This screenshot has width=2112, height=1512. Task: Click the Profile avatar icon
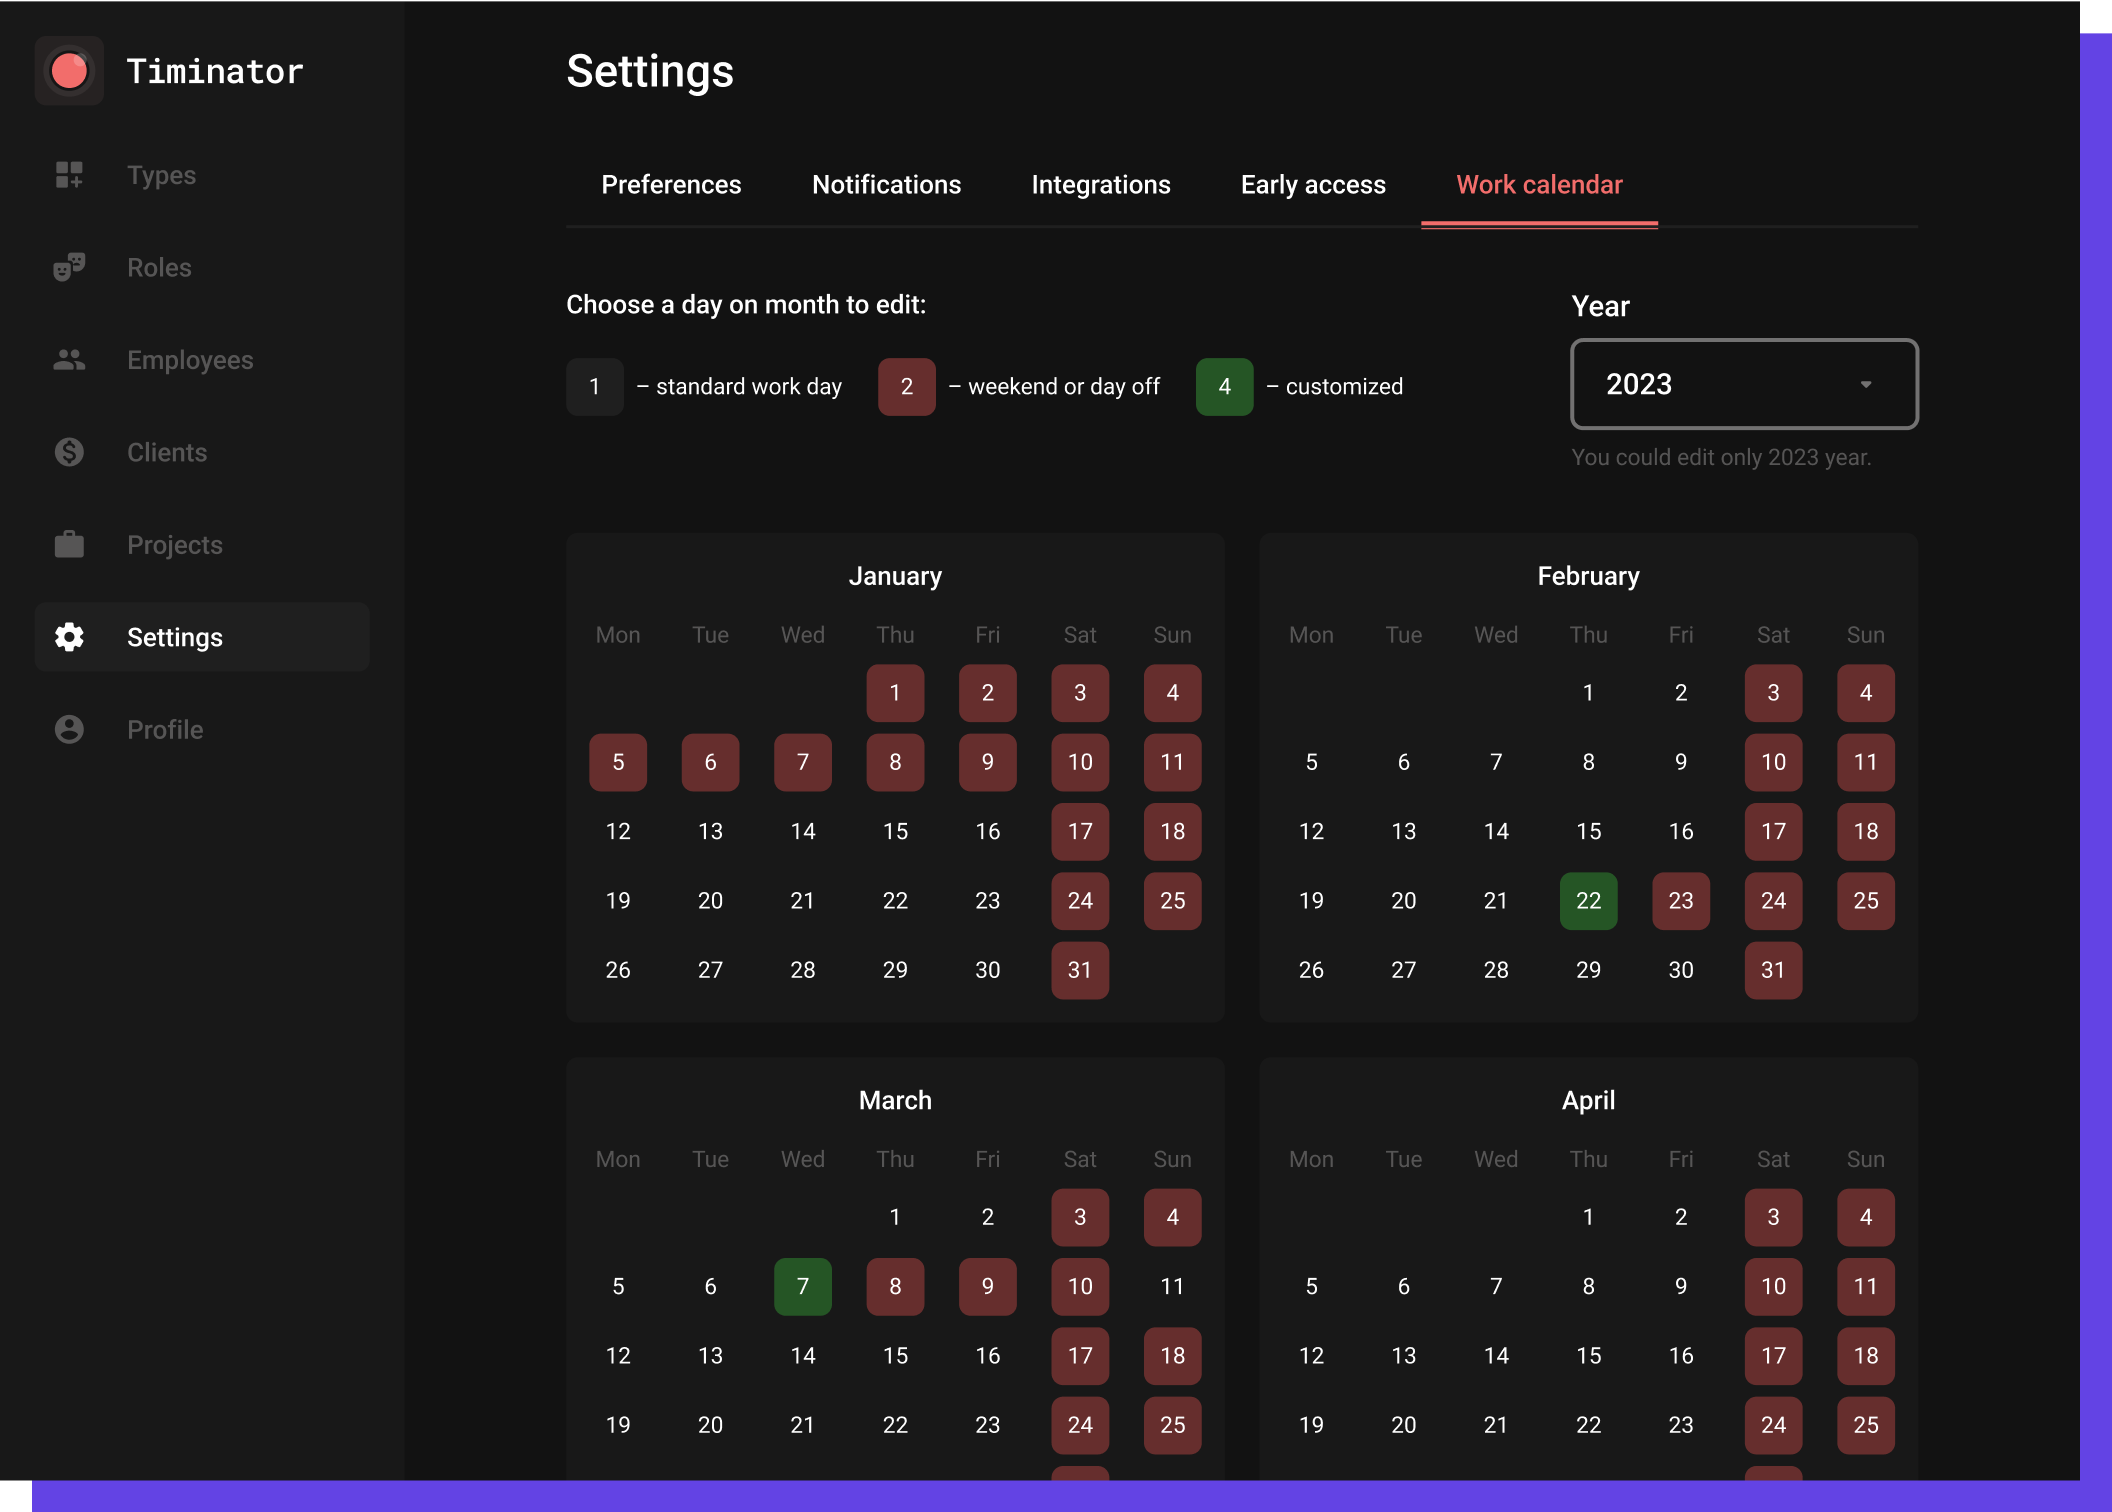69,730
